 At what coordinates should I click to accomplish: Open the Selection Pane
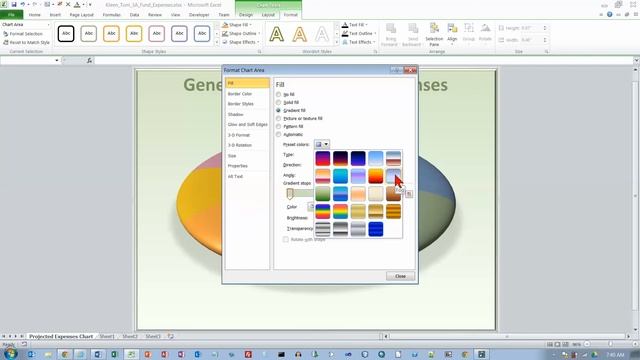click(434, 34)
